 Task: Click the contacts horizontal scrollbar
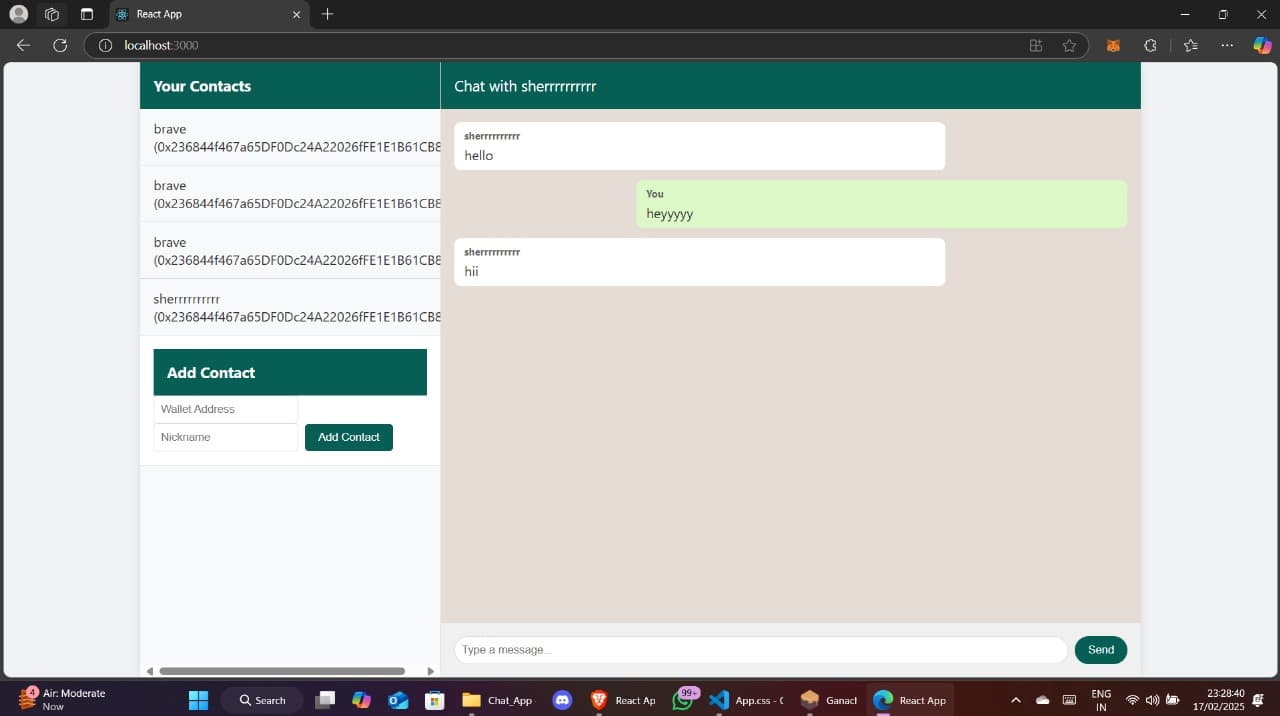(282, 671)
